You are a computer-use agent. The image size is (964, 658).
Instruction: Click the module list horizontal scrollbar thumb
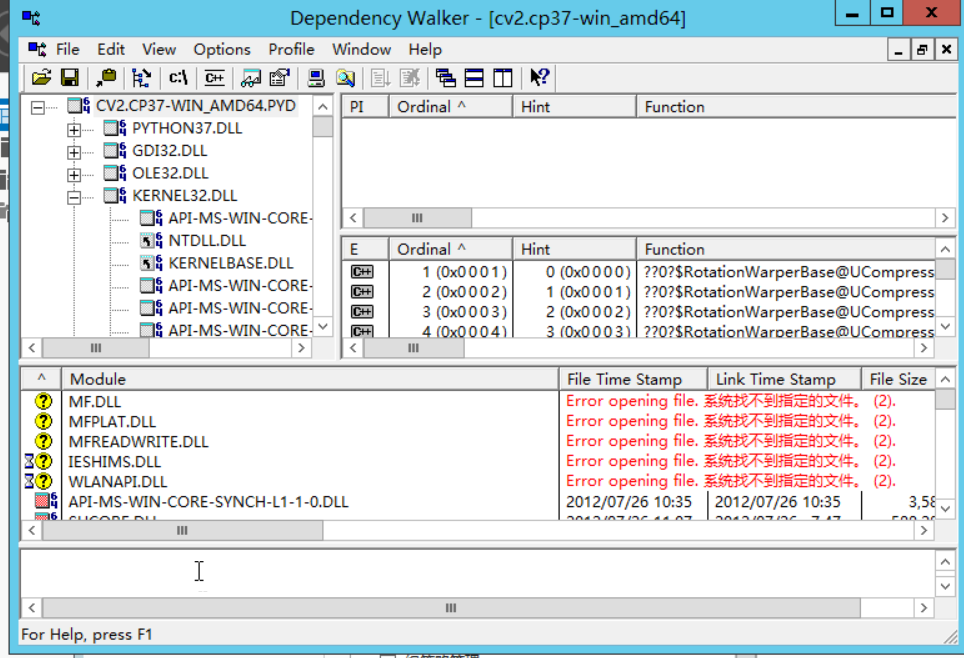tap(182, 530)
